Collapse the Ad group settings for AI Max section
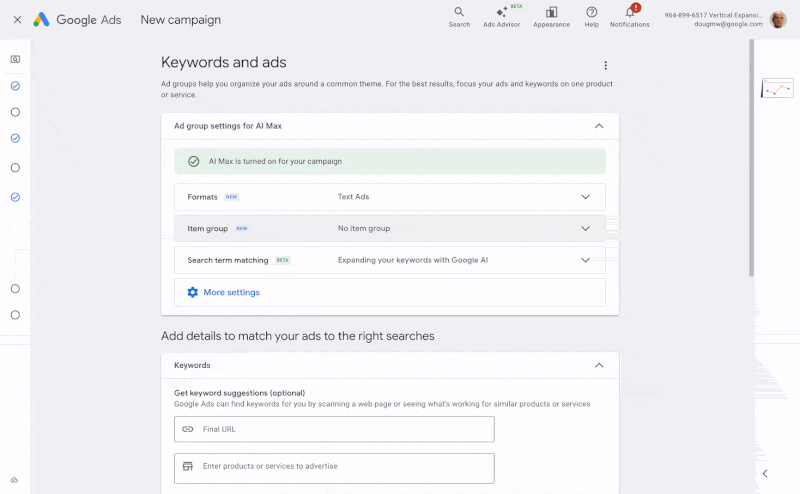This screenshot has width=800, height=494. point(599,126)
